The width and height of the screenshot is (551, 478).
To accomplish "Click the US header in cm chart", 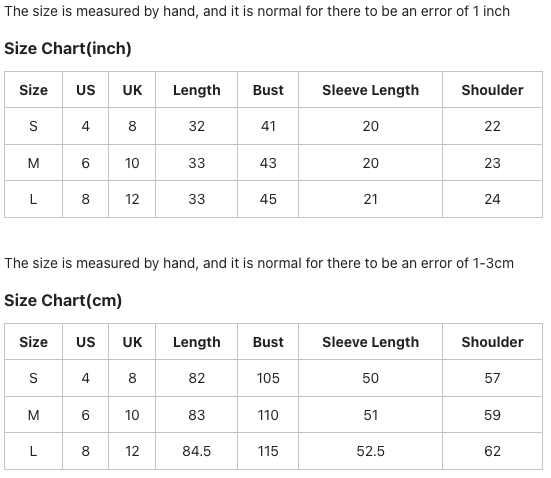I will (86, 342).
